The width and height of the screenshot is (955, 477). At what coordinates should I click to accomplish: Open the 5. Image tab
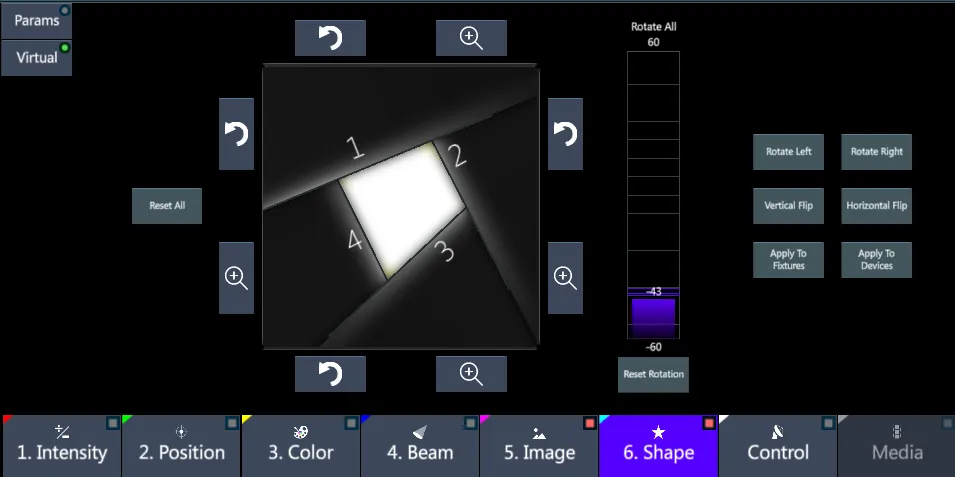pyautogui.click(x=539, y=446)
